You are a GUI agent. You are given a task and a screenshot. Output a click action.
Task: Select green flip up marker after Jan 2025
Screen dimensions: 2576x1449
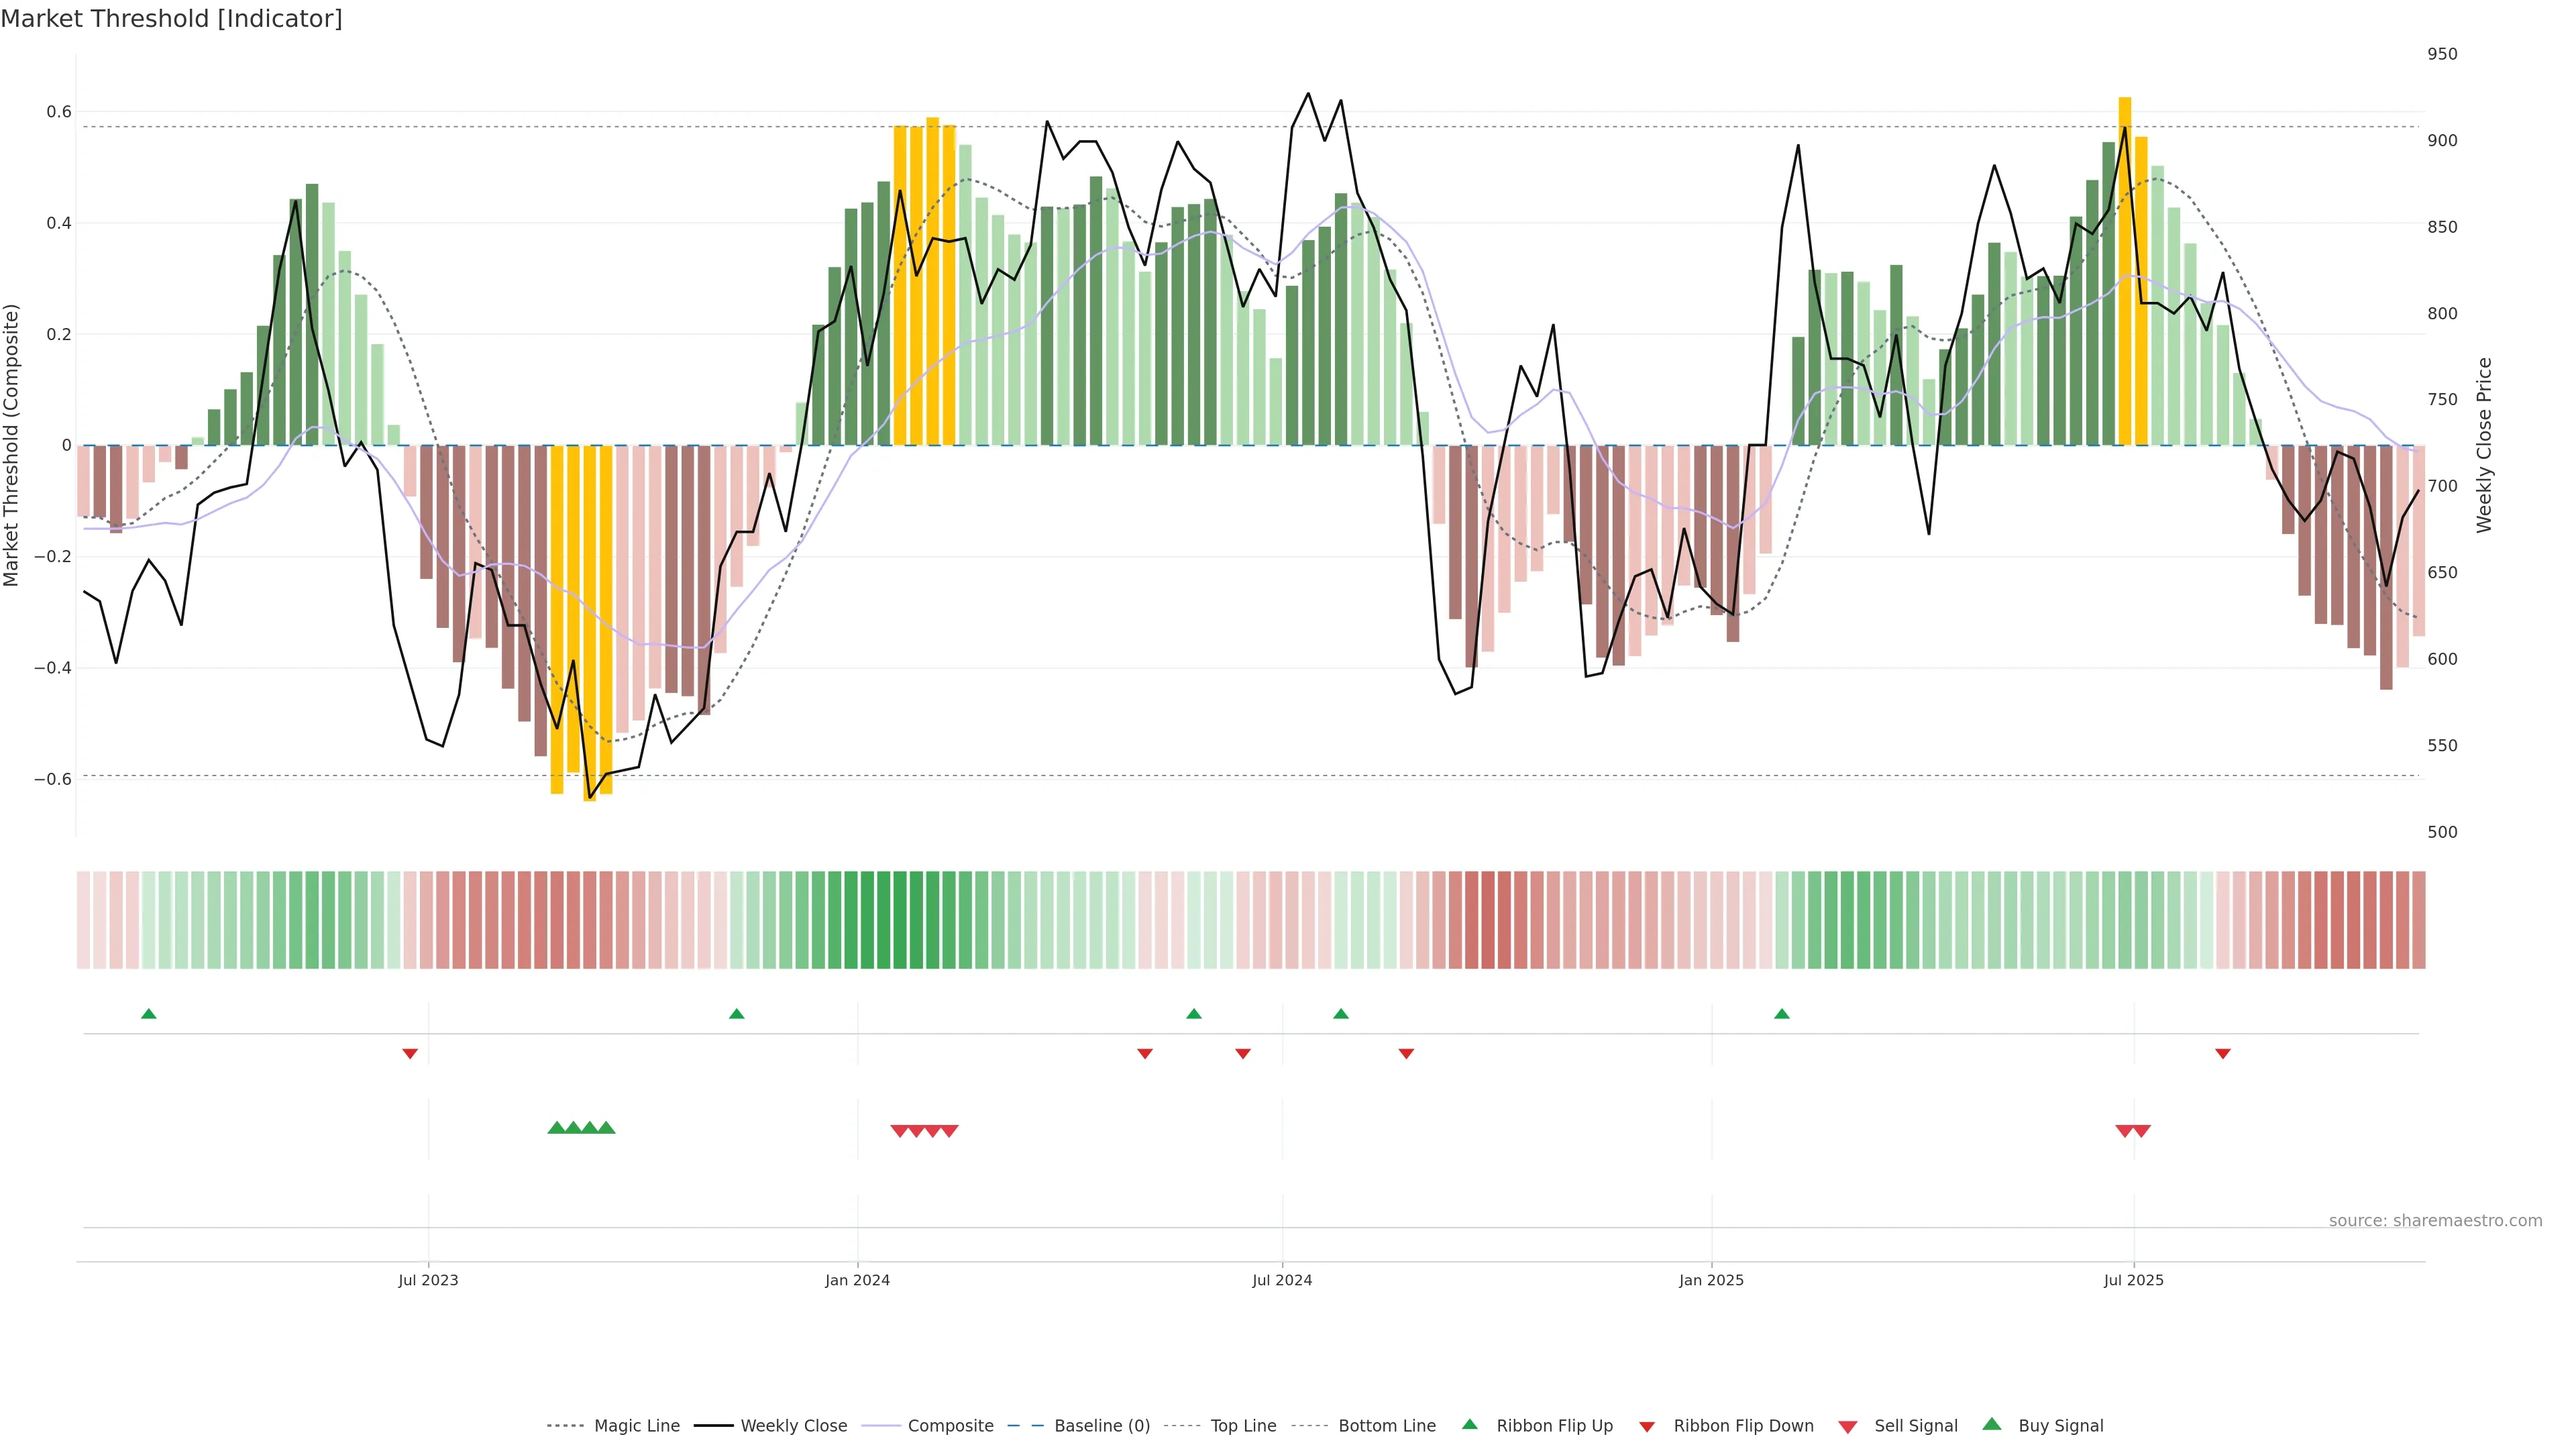(1782, 1014)
